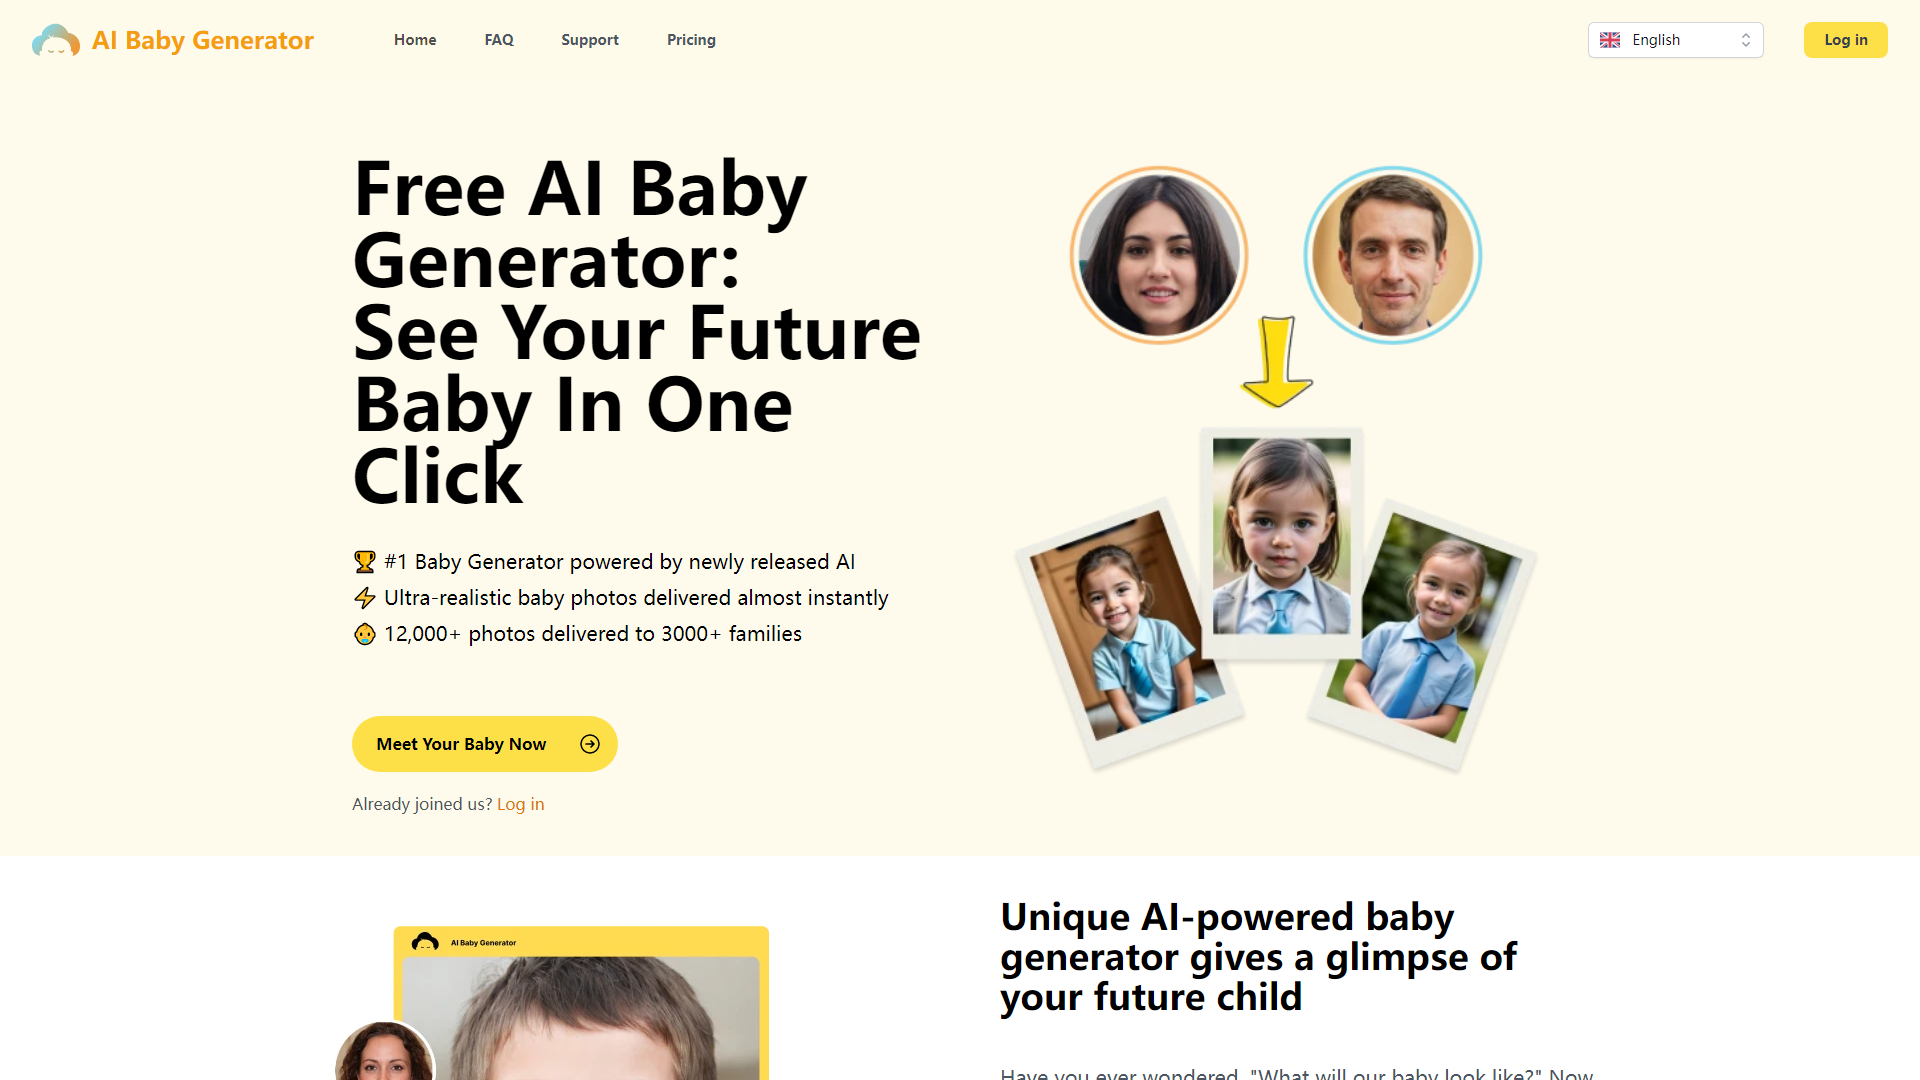The width and height of the screenshot is (1920, 1080).
Task: Click the Log in button in top right corner
Action: tap(1846, 40)
